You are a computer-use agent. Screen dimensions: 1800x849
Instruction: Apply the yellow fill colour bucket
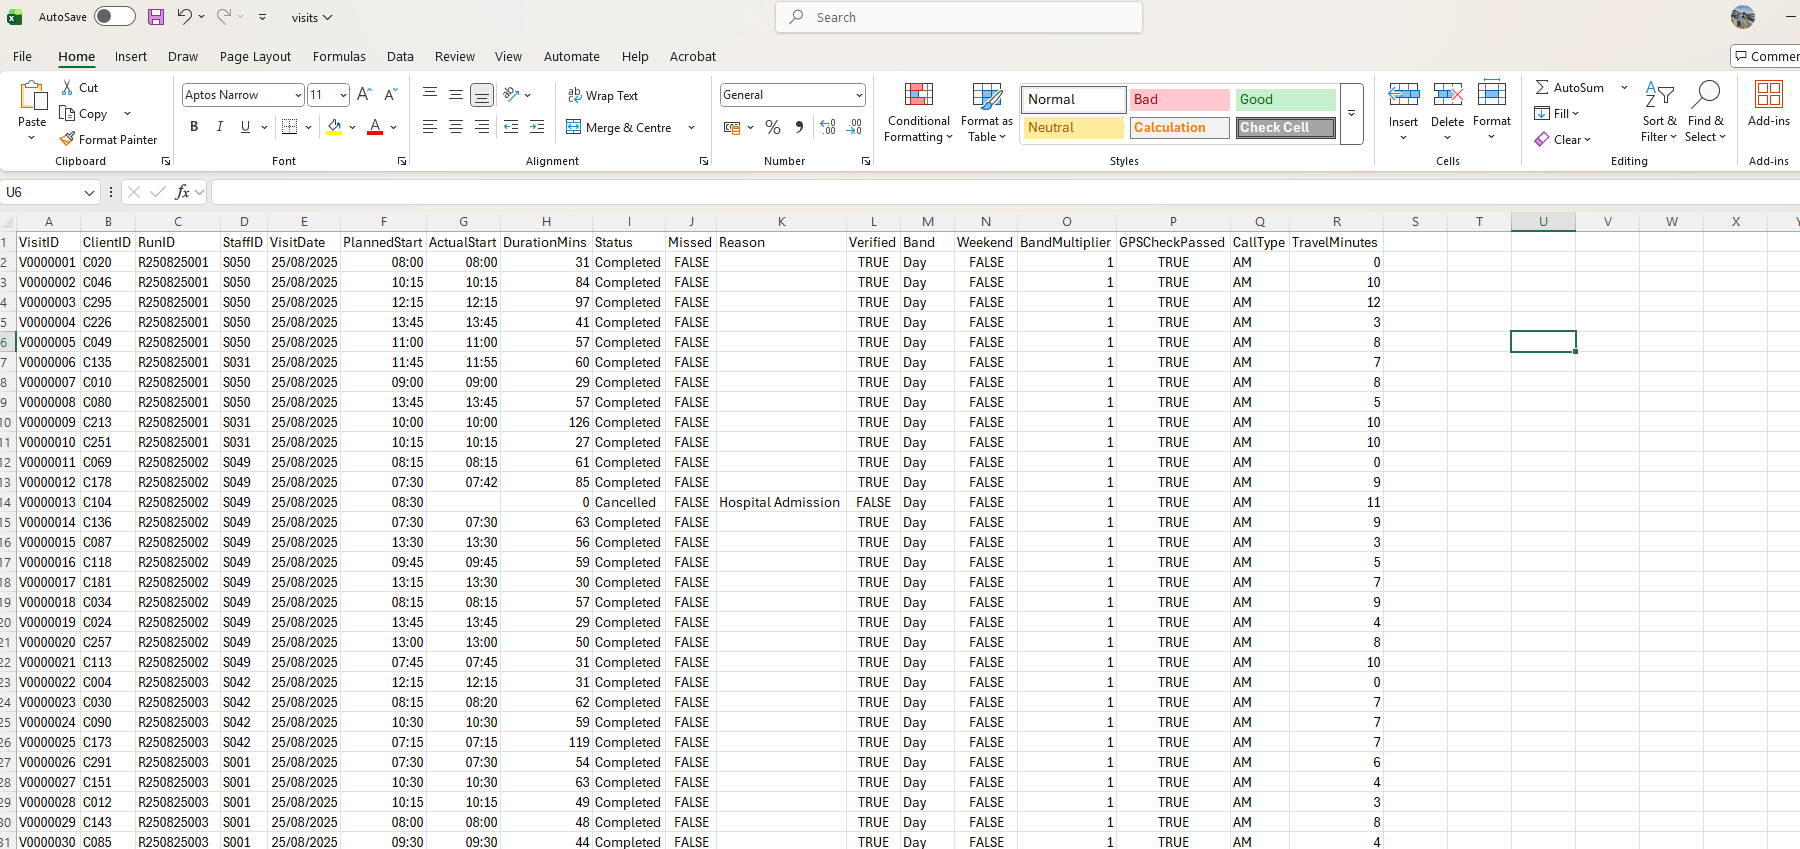pos(334,127)
